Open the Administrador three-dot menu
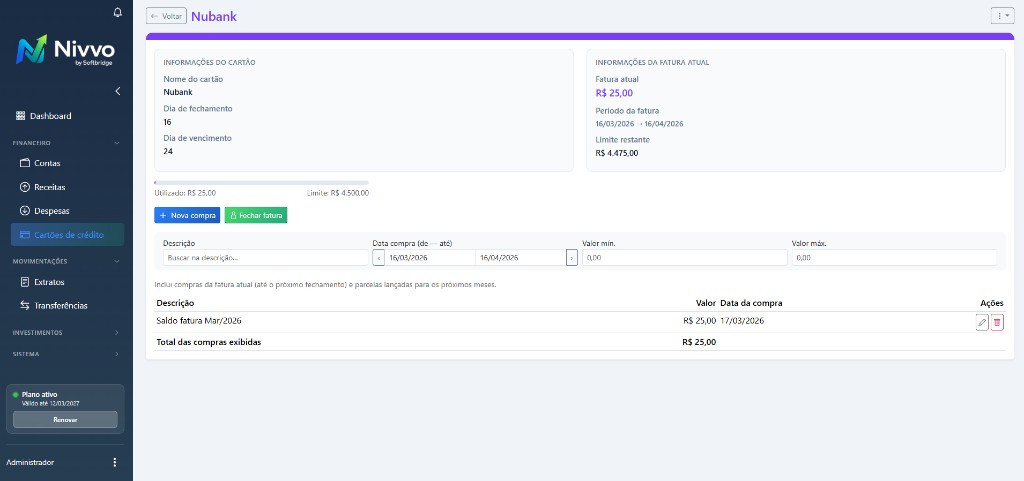The image size is (1024, 481). [x=114, y=462]
